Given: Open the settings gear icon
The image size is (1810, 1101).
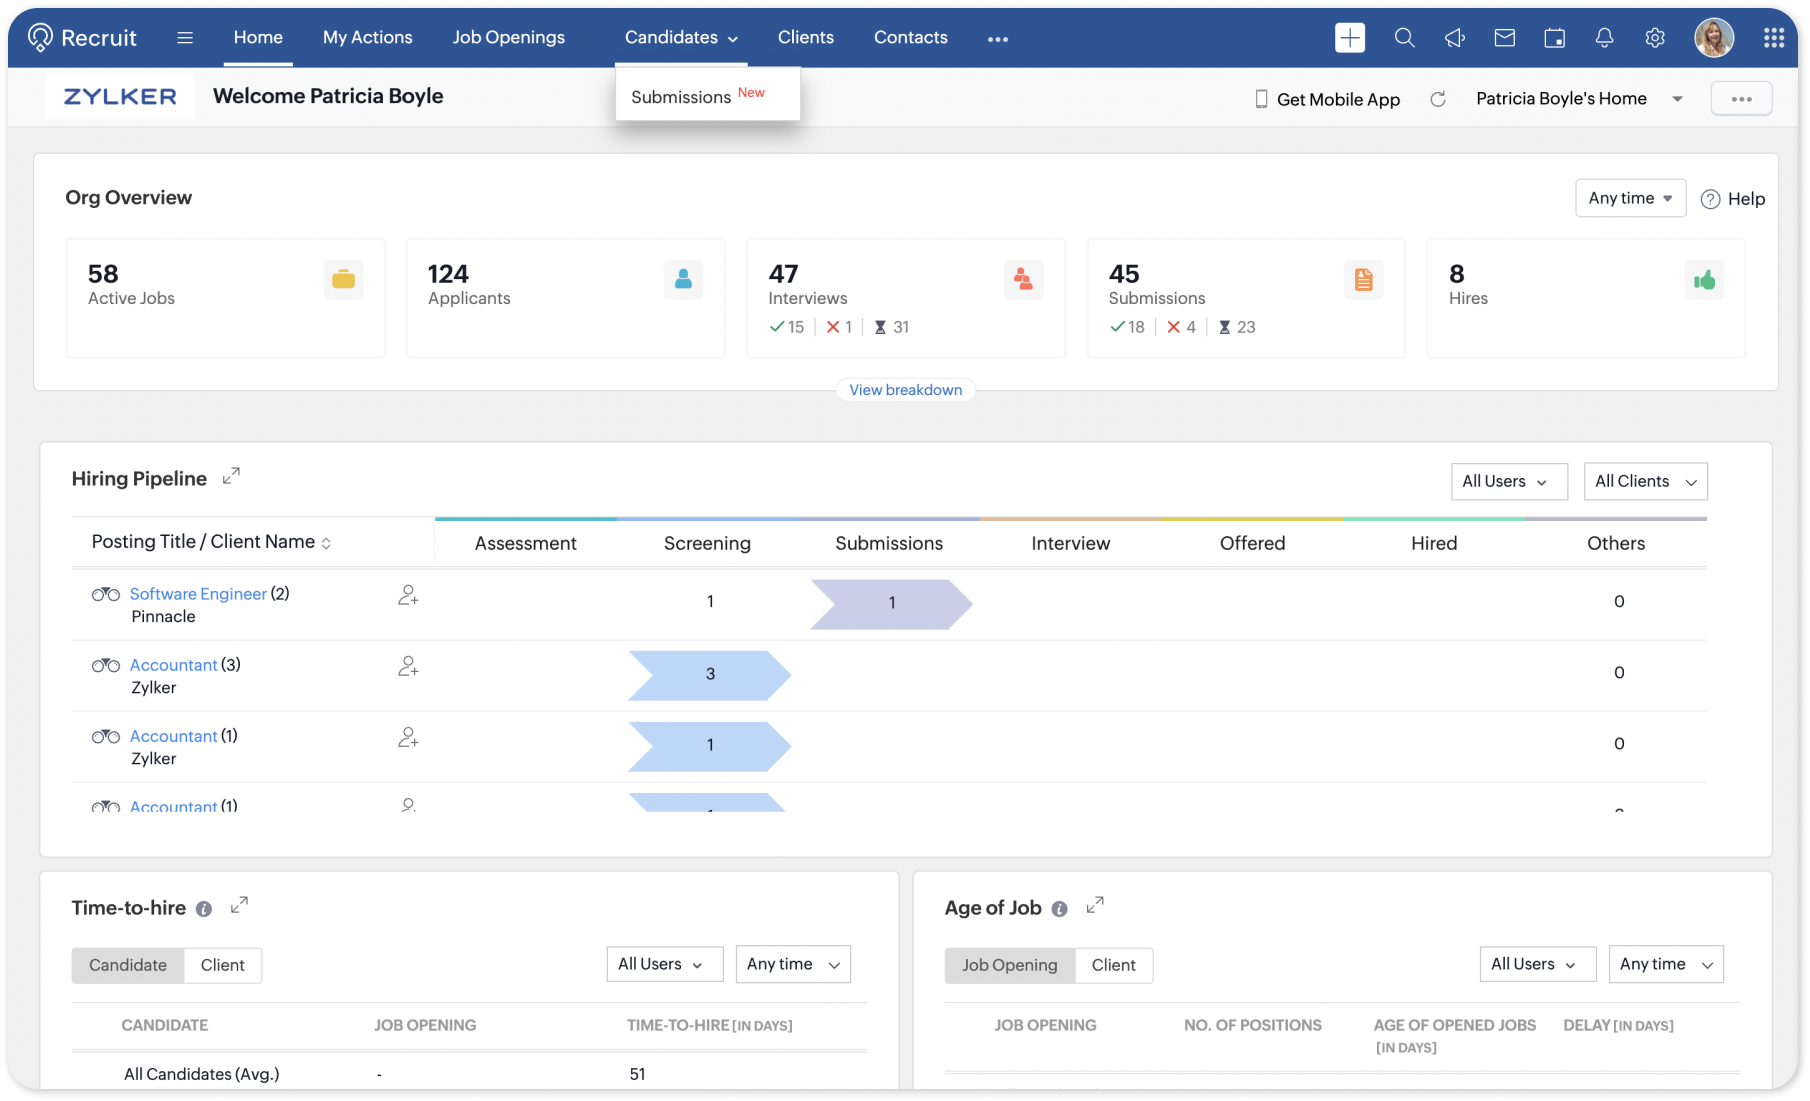Looking at the screenshot, I should point(1655,38).
